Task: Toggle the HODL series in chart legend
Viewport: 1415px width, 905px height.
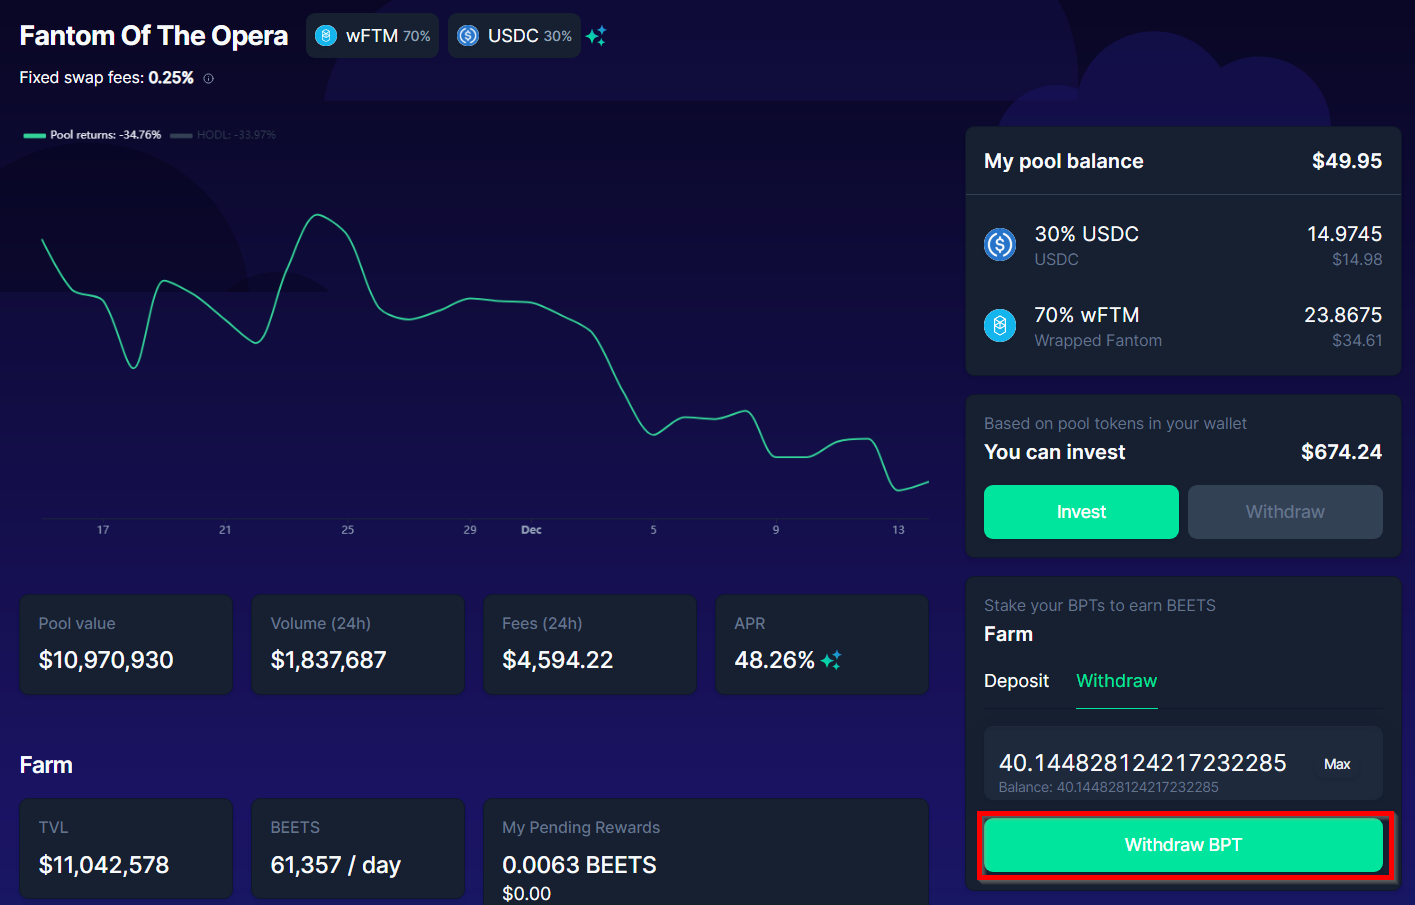Action: [x=223, y=135]
